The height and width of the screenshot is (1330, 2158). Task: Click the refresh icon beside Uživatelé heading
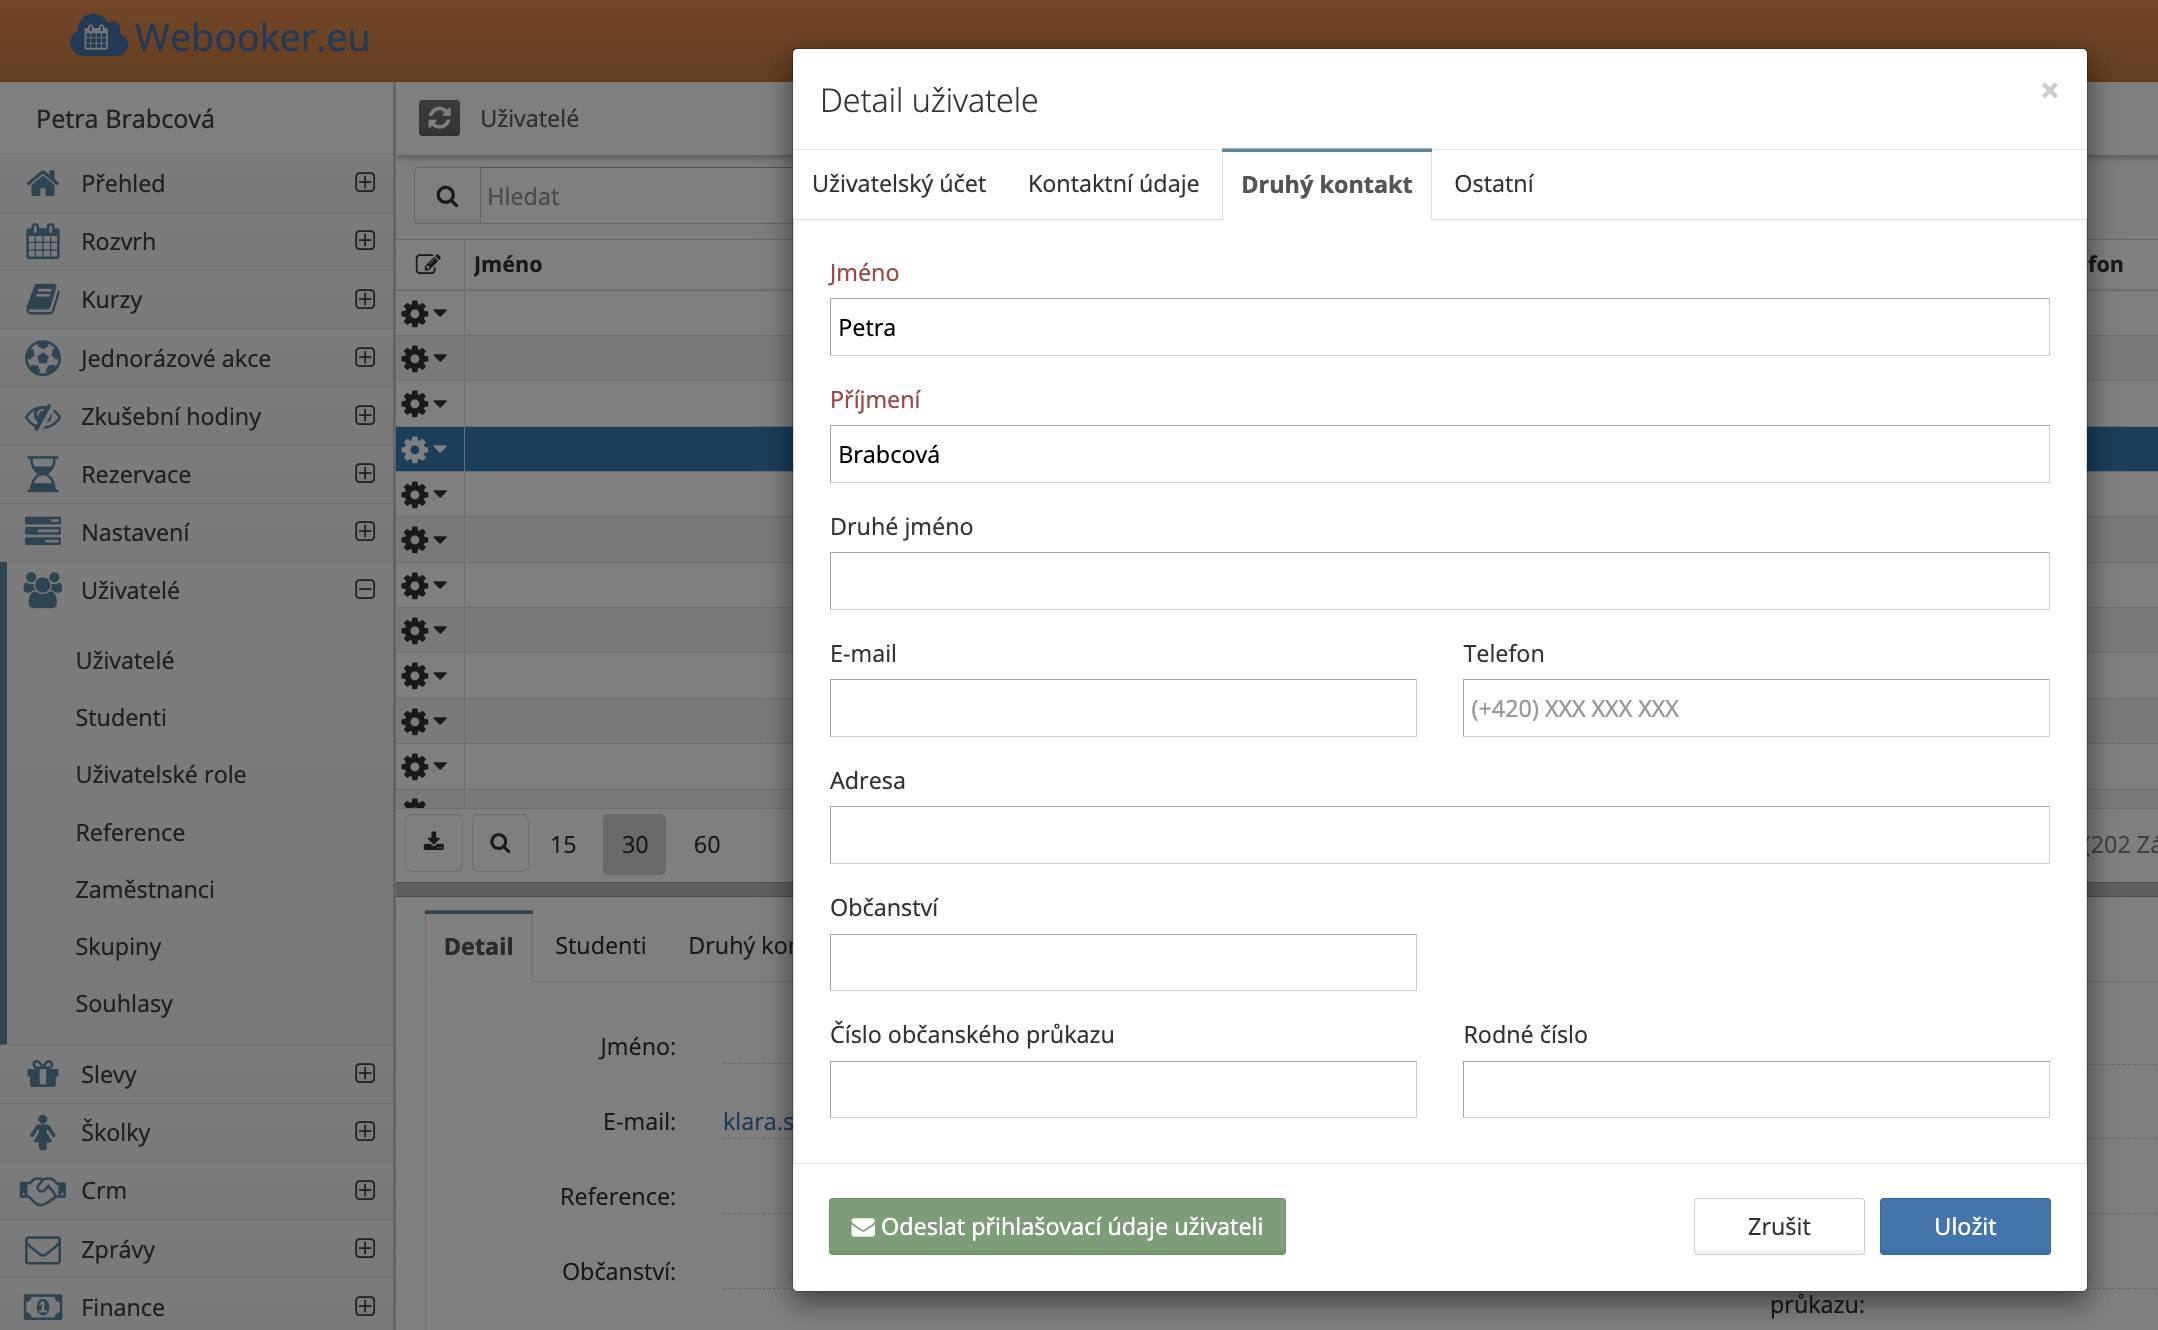tap(439, 118)
